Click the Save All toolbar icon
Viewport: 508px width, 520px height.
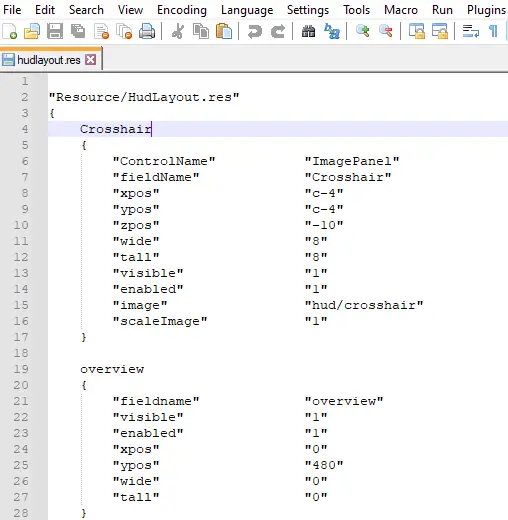click(x=78, y=32)
